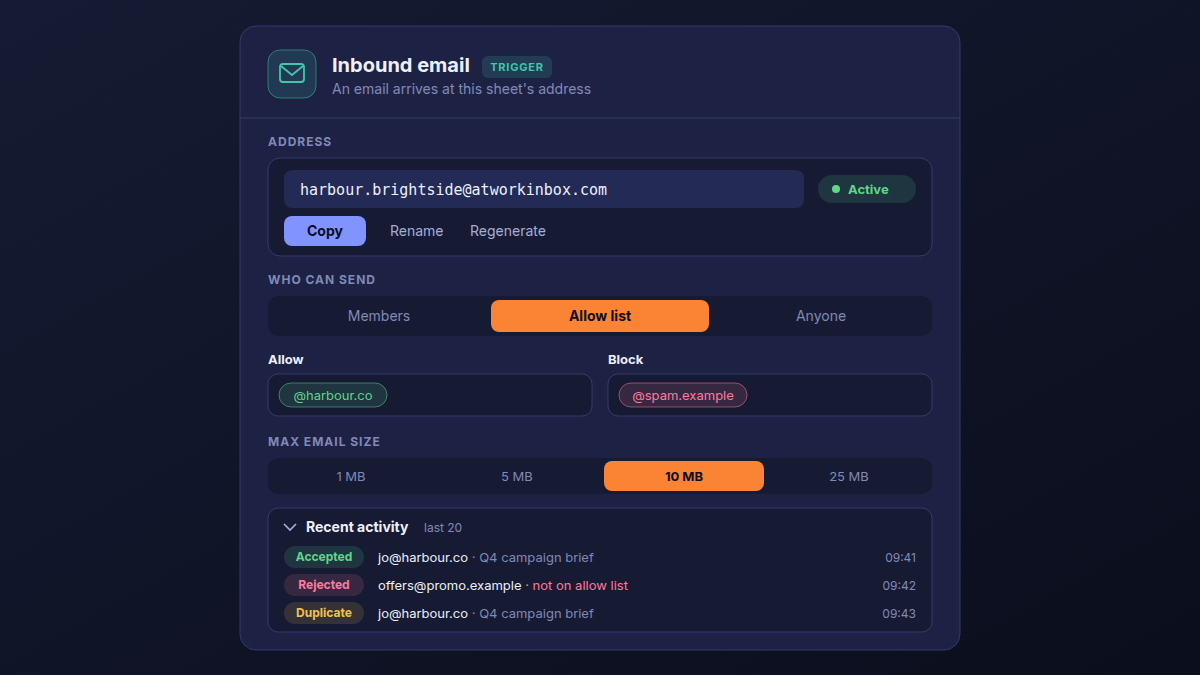
Task: Set max email size to 5 MB
Action: pyautogui.click(x=517, y=476)
